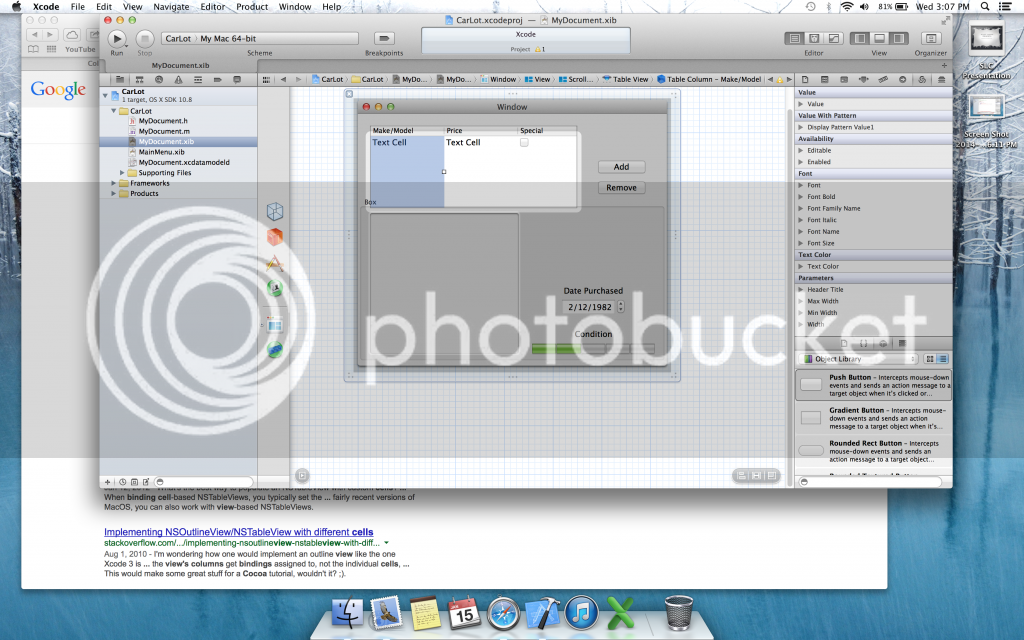The image size is (1024, 640).
Task: Select First Responder orange cube in dock
Action: pyautogui.click(x=275, y=236)
